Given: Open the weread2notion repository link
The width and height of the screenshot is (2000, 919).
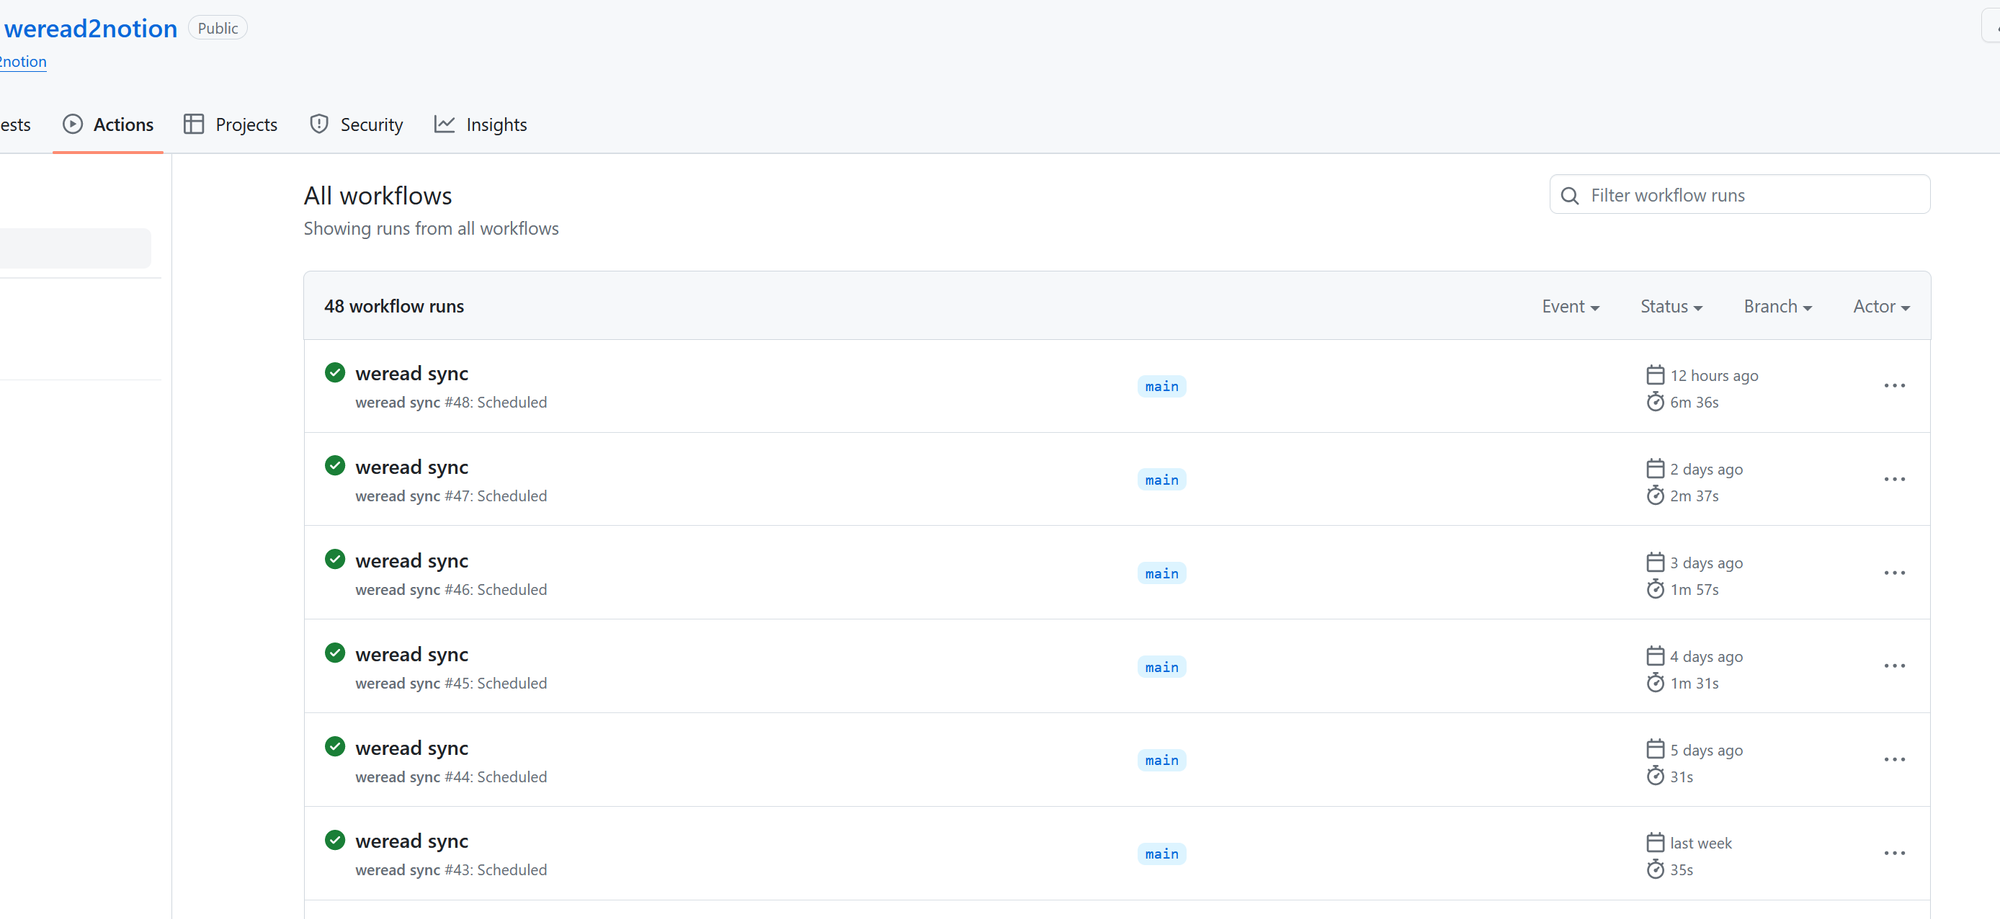Looking at the screenshot, I should [91, 29].
